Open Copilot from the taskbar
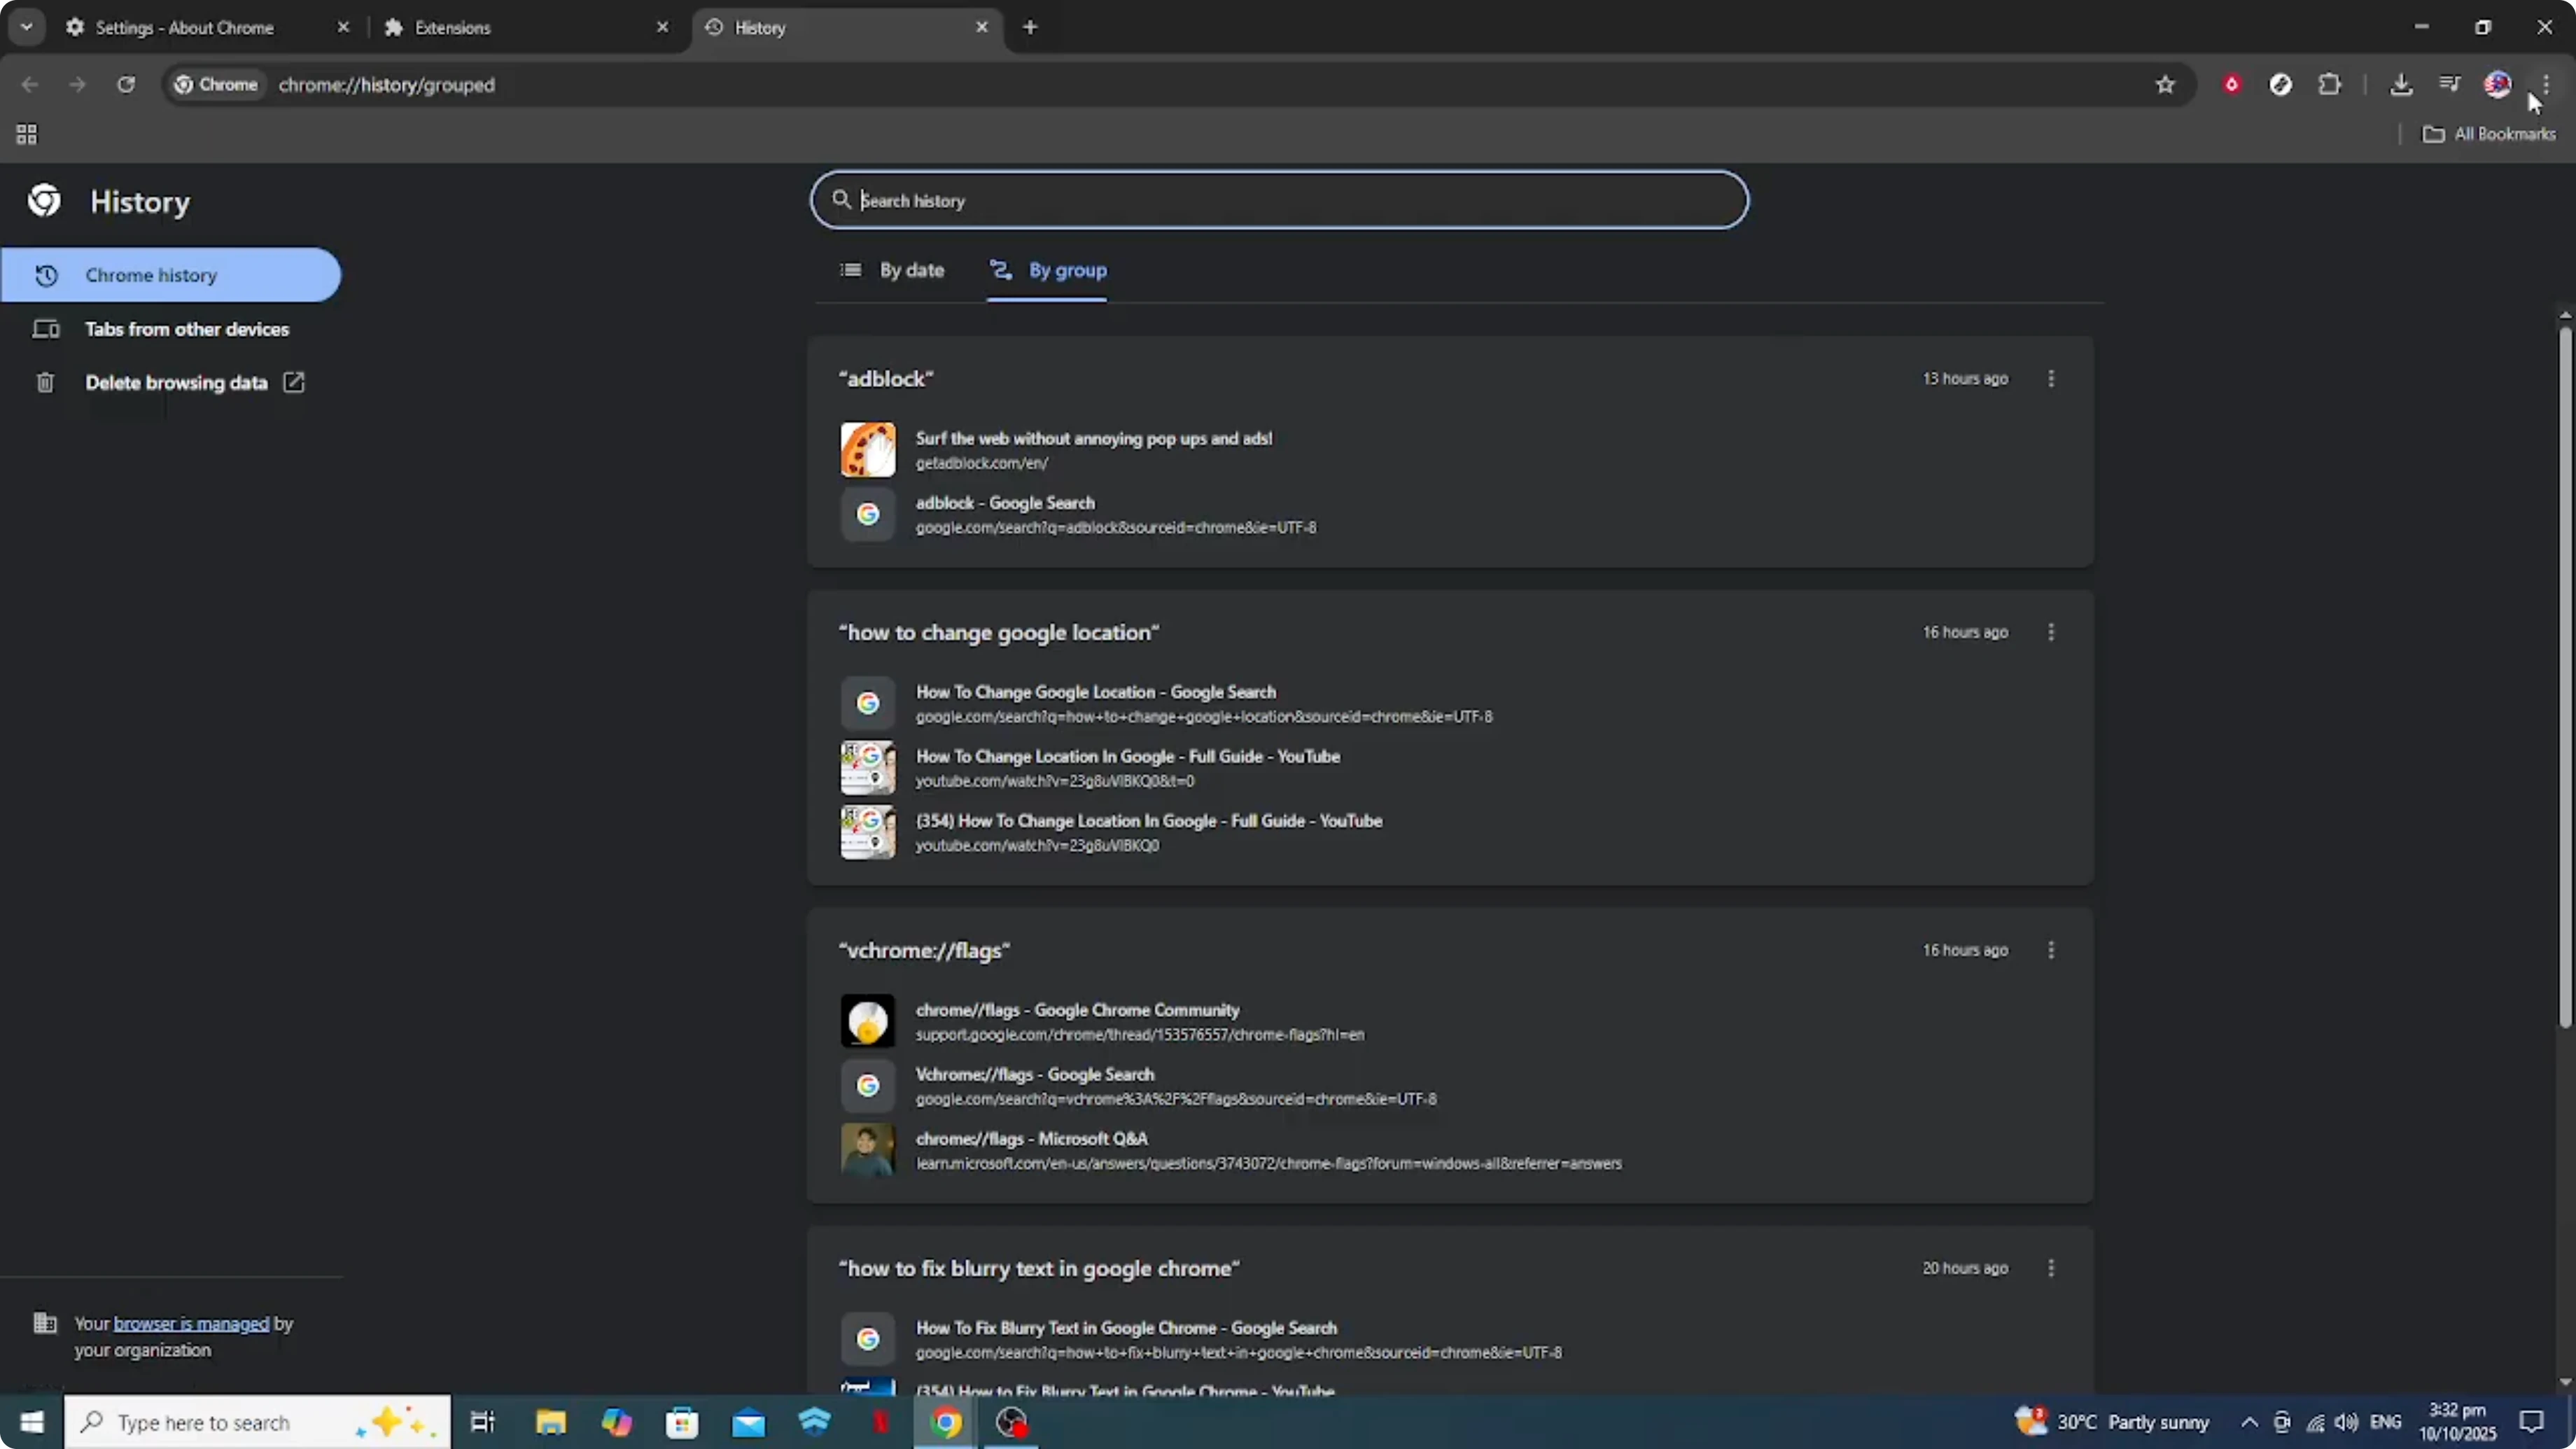2576x1449 pixels. coord(617,1422)
